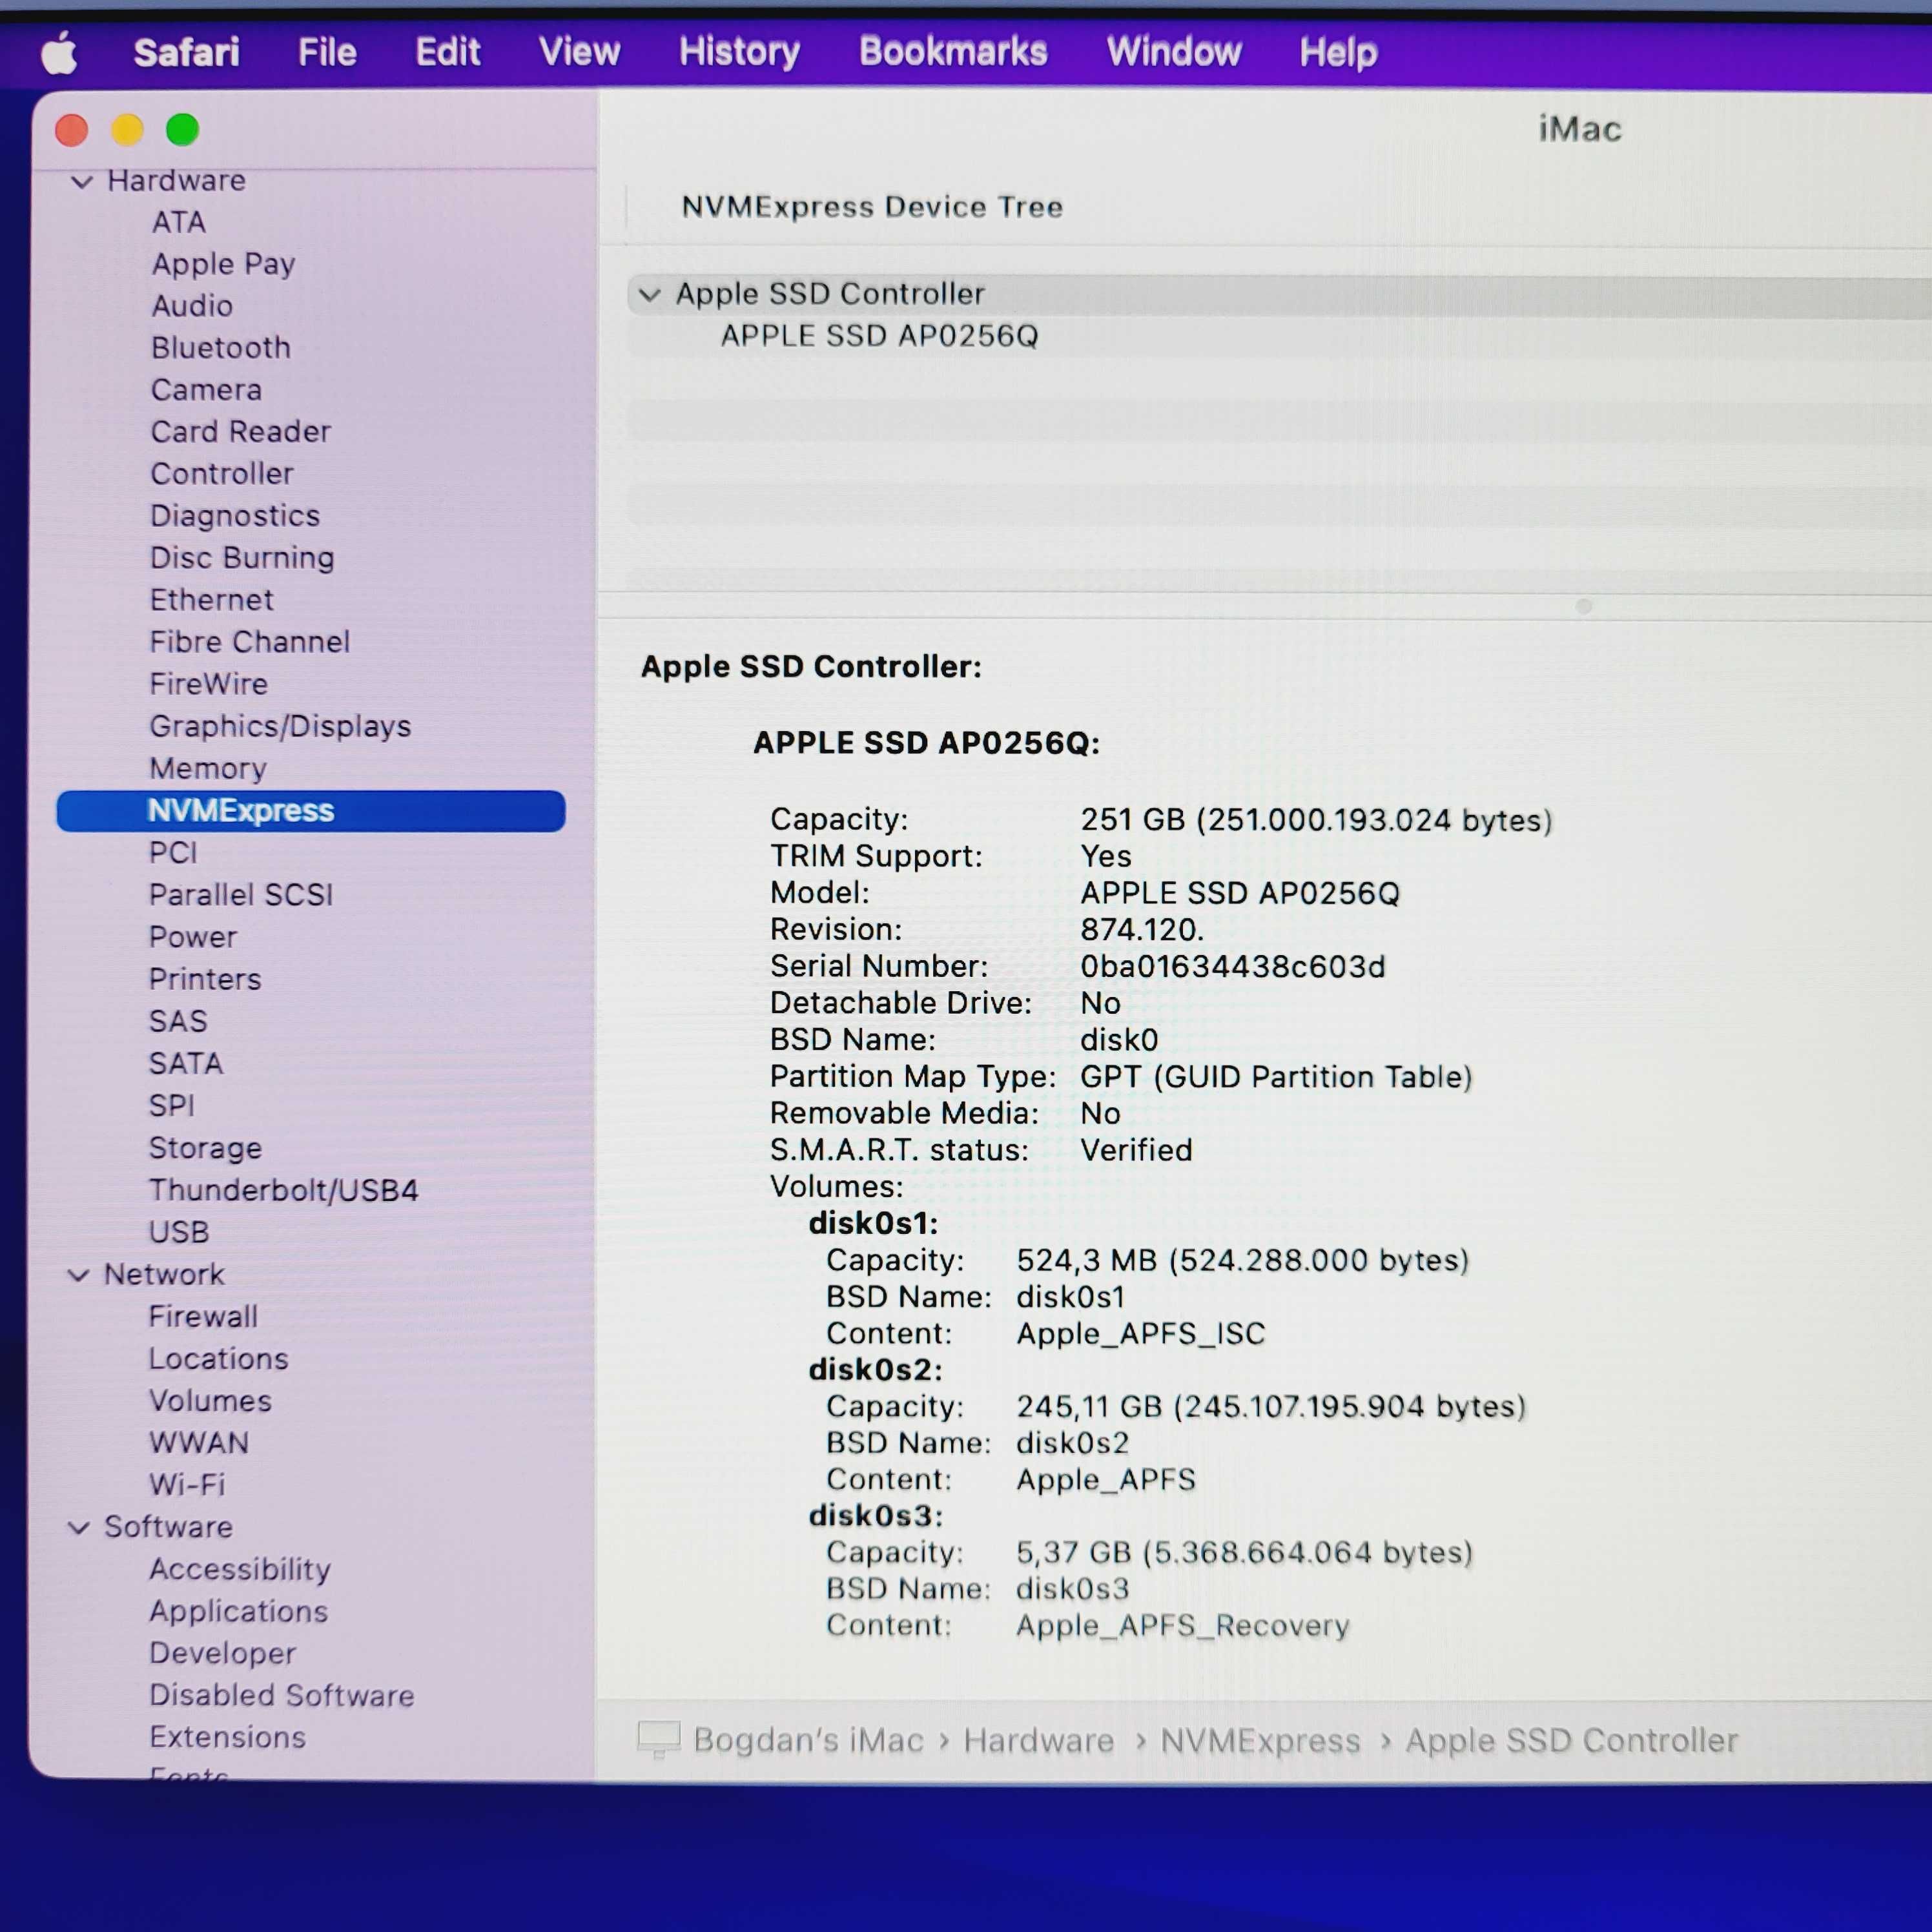The width and height of the screenshot is (1932, 1932).
Task: Select PCI in the sidebar
Action: (x=173, y=853)
